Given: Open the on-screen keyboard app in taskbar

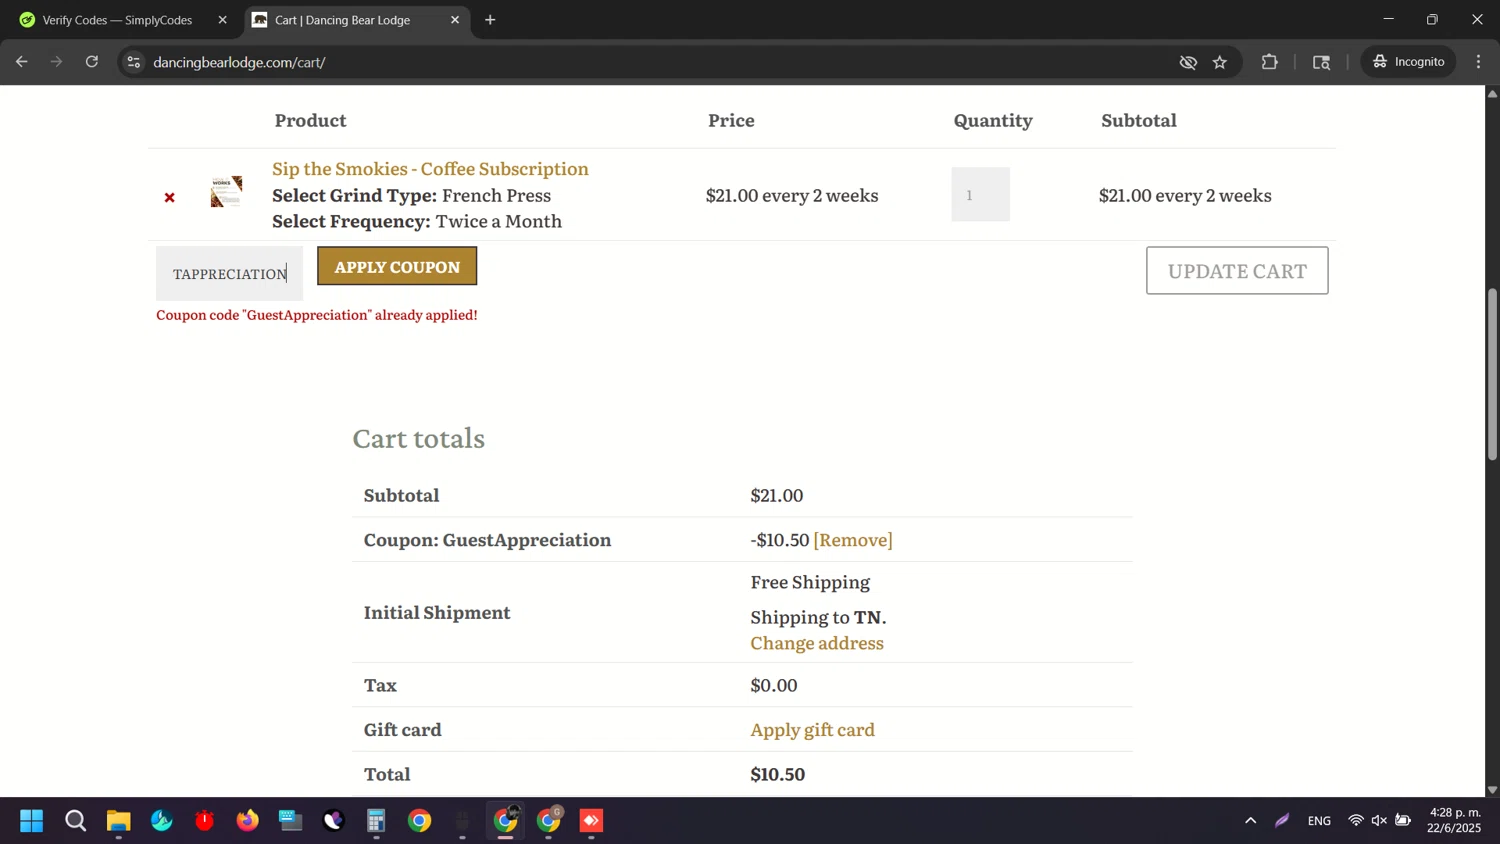Looking at the screenshot, I should [x=291, y=821].
